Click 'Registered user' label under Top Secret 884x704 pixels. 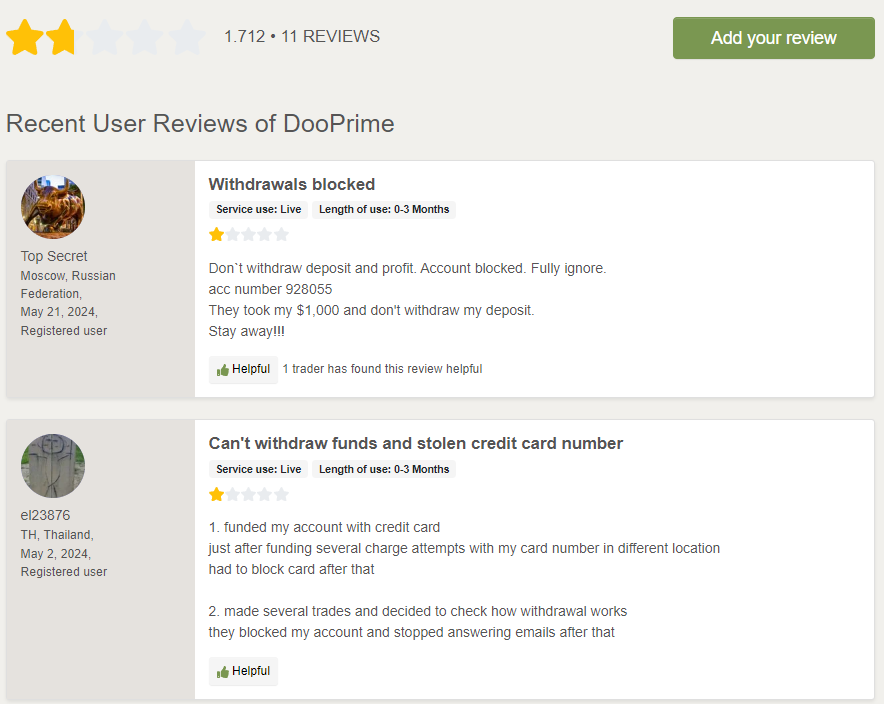coord(64,331)
